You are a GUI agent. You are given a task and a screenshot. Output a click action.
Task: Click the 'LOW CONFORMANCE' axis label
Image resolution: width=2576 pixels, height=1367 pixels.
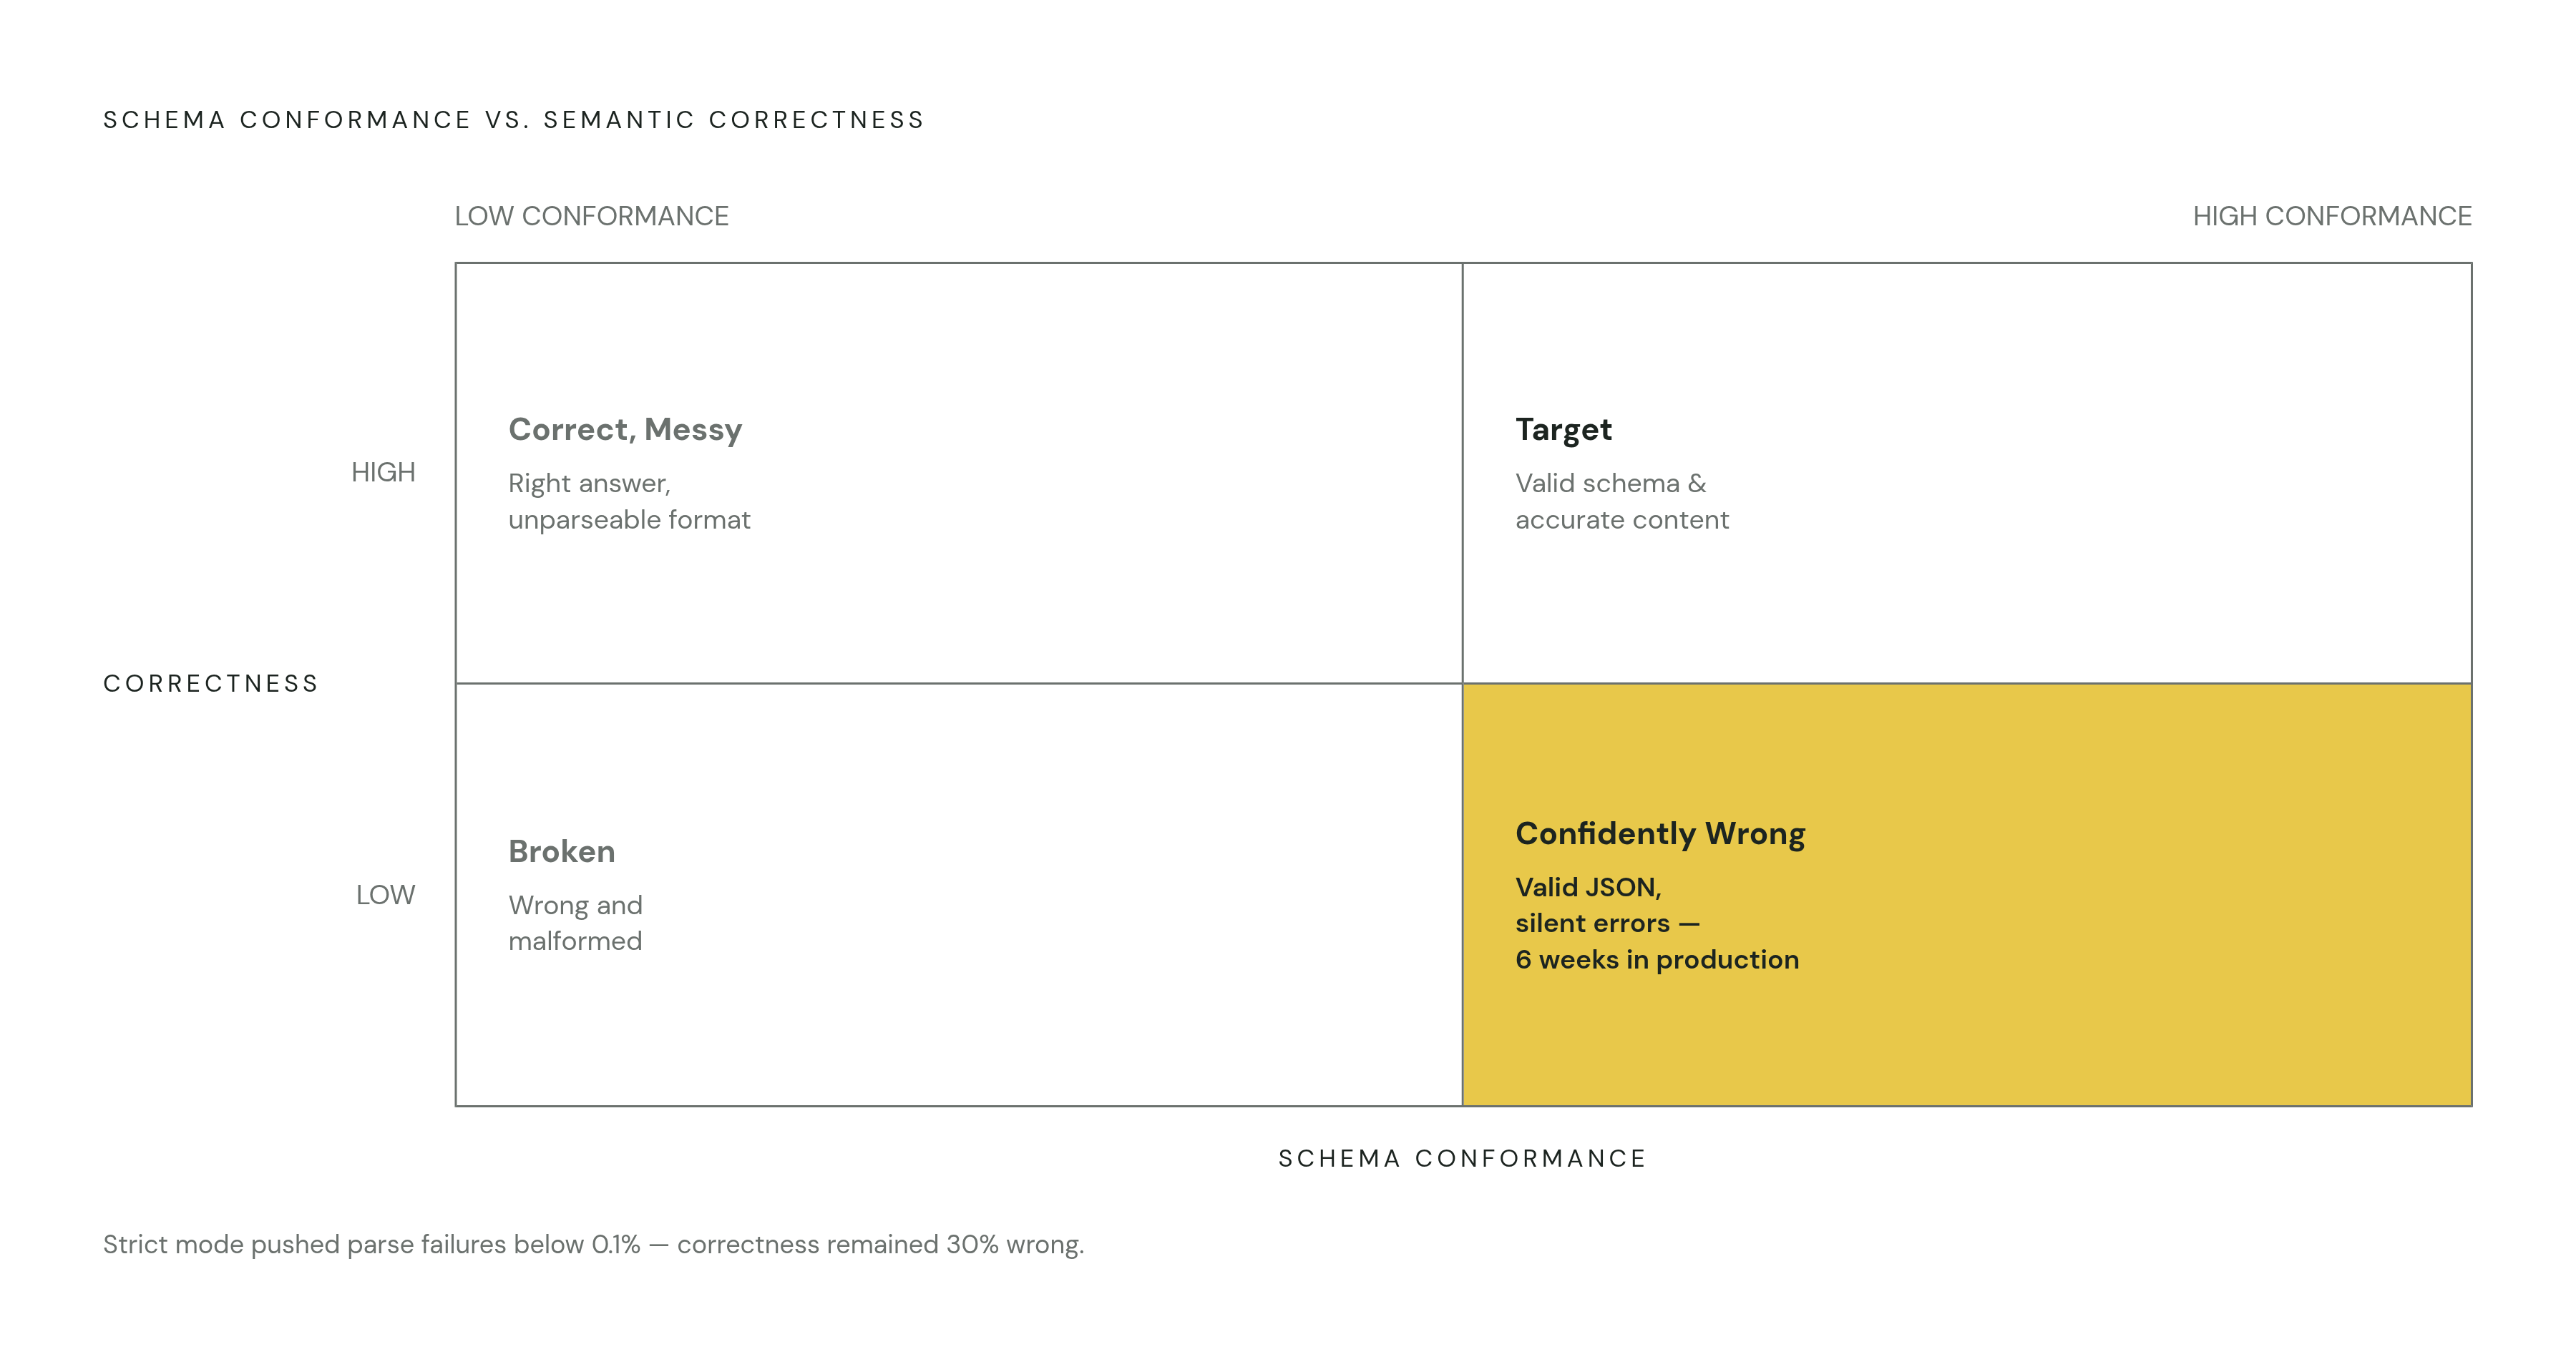pyautogui.click(x=591, y=216)
